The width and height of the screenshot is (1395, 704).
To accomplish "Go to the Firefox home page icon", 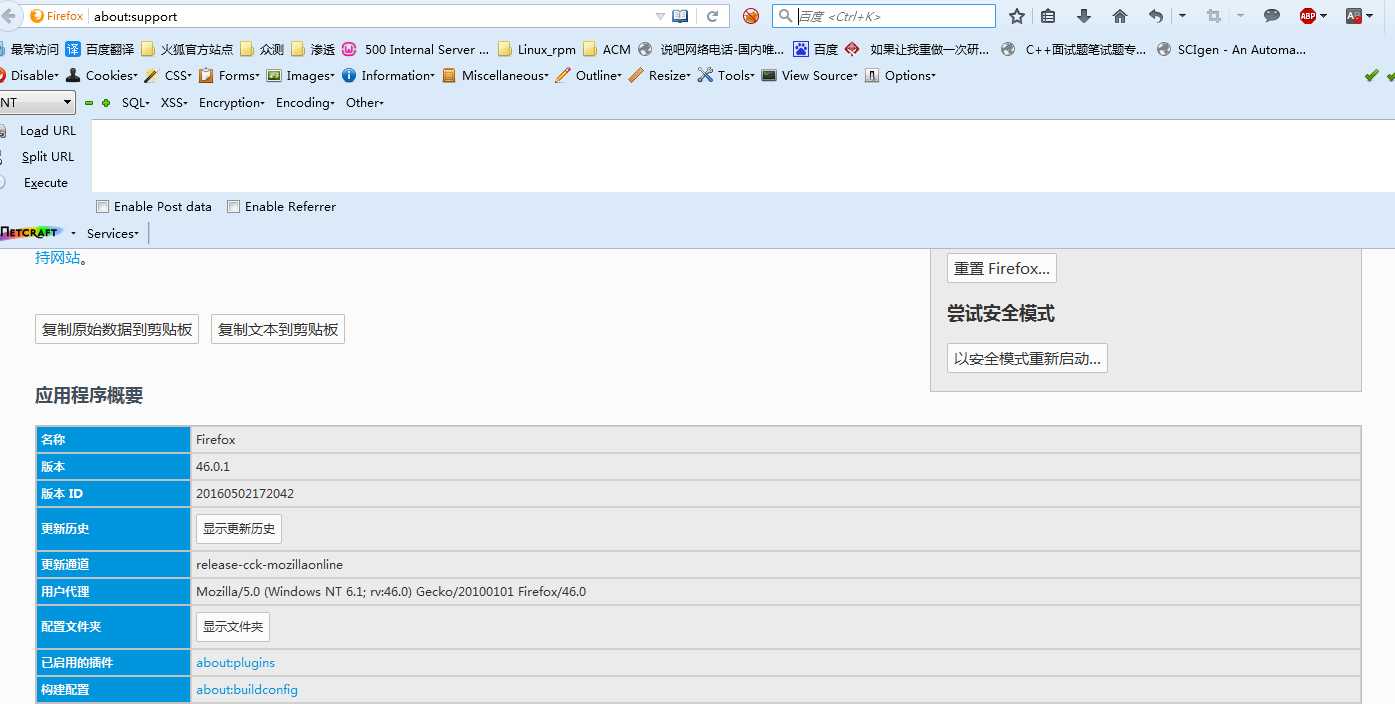I will click(1120, 16).
